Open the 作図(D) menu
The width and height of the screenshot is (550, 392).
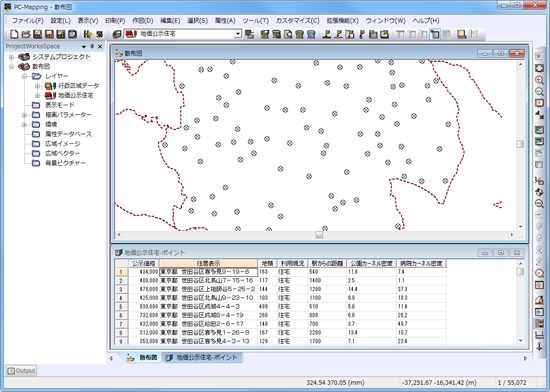point(142,21)
